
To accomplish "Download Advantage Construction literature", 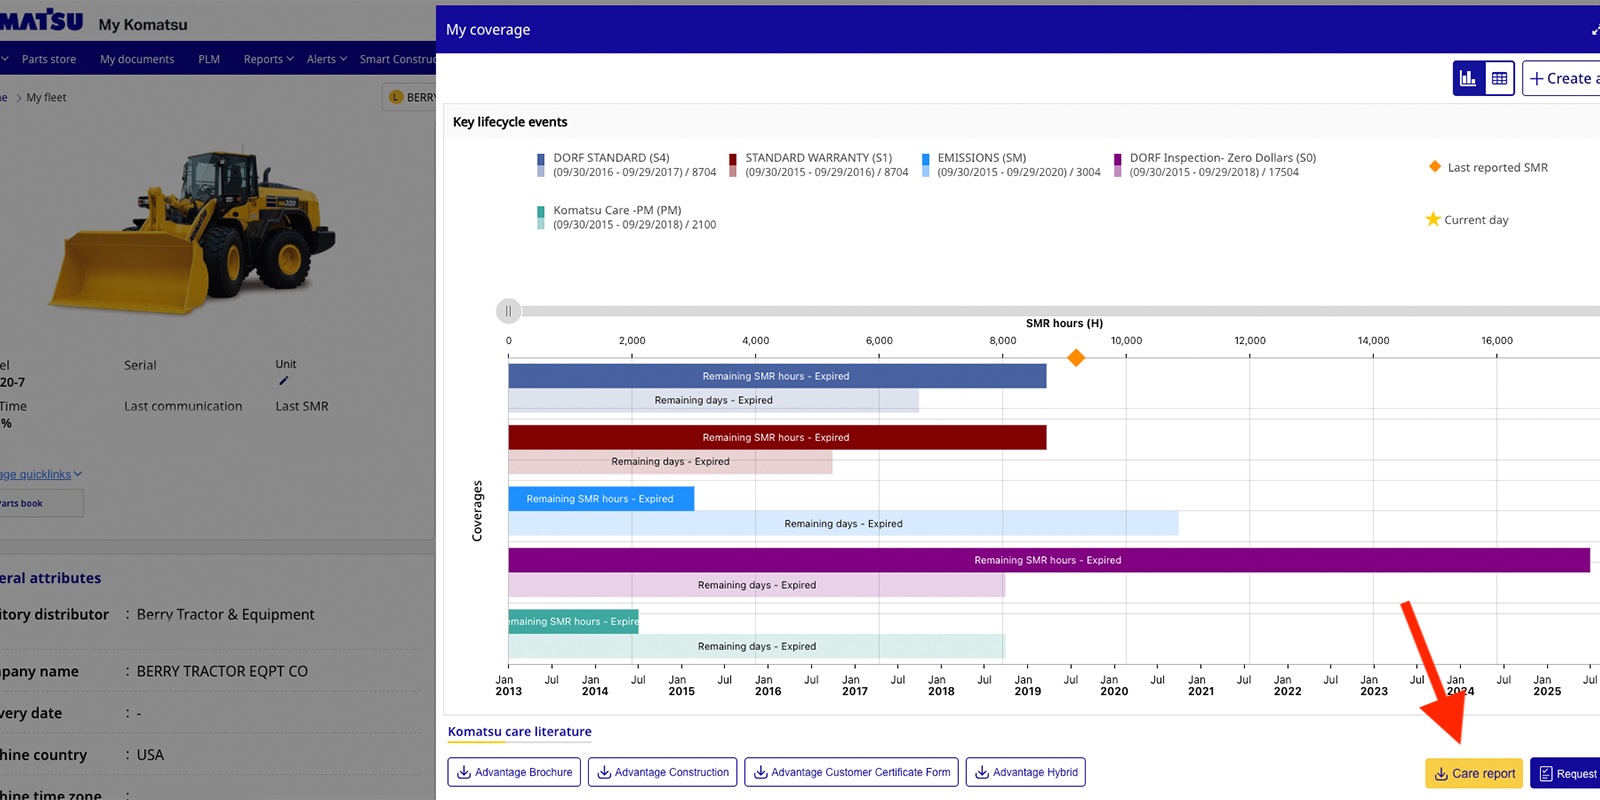I will point(662,772).
